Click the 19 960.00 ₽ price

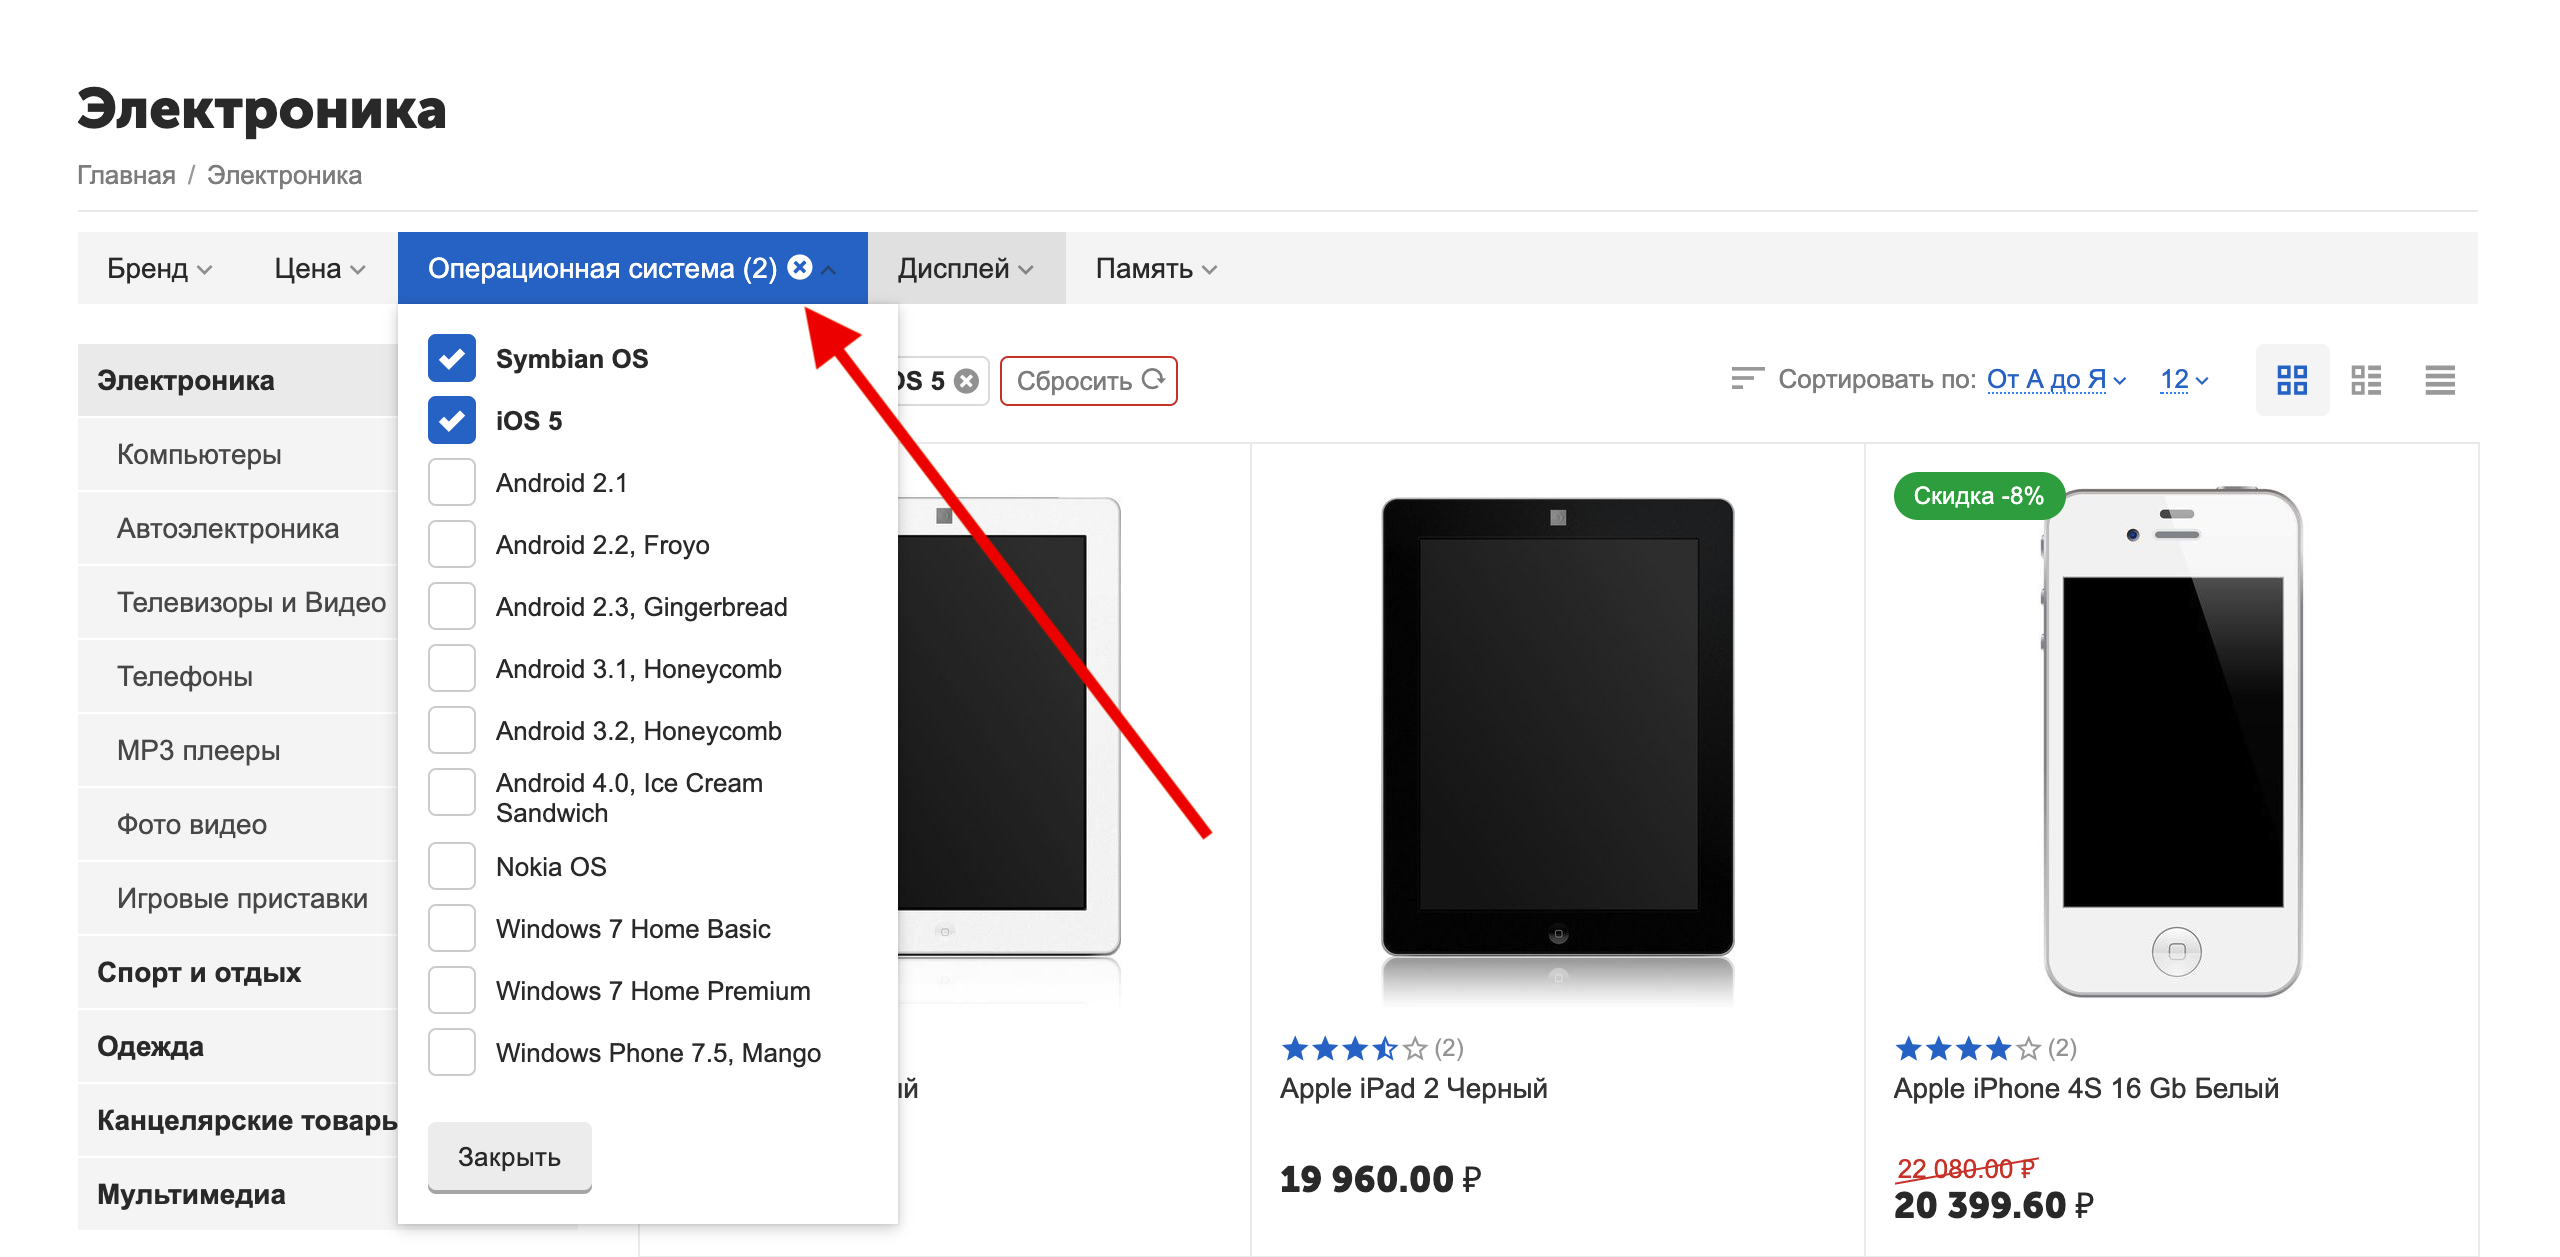click(1380, 1179)
